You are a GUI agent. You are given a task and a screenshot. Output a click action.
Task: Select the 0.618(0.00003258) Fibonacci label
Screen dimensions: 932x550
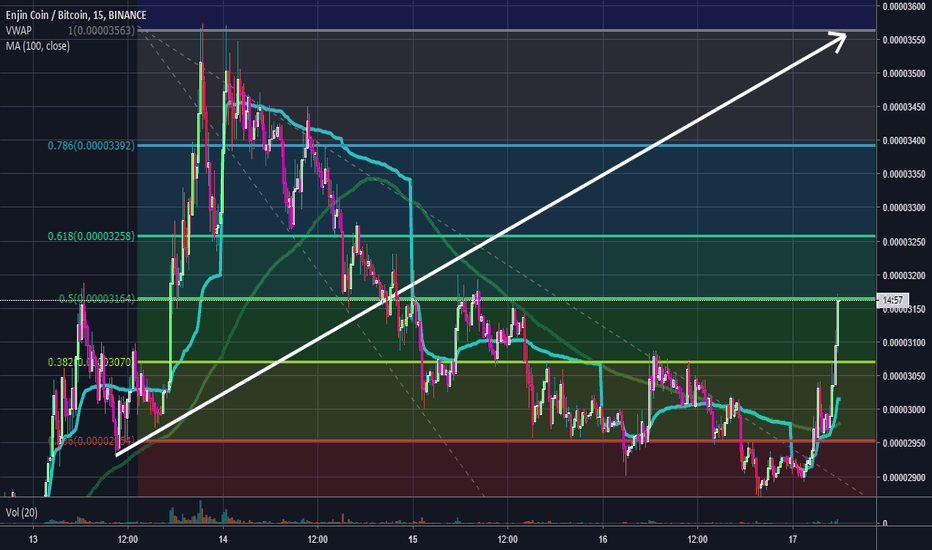coord(92,236)
